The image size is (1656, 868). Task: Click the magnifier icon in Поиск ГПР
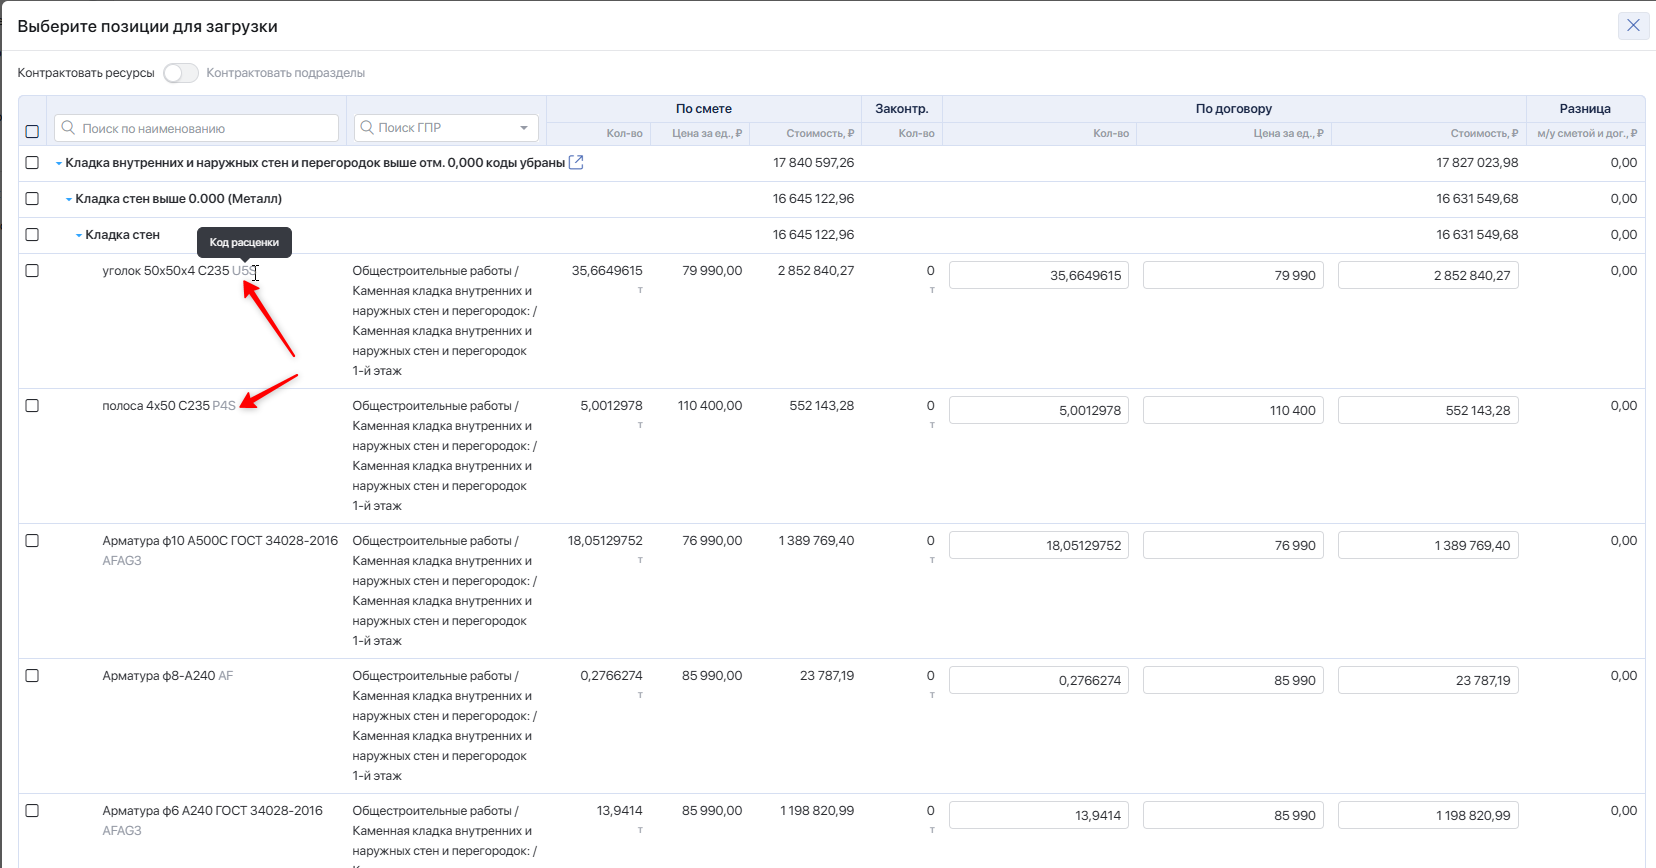pyautogui.click(x=367, y=128)
